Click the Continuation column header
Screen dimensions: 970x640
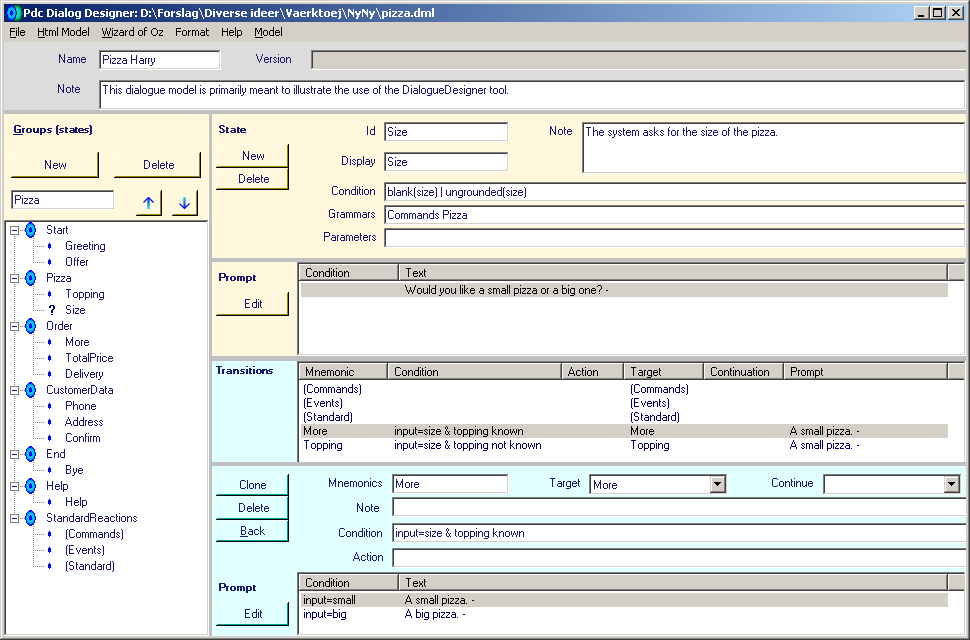point(744,372)
